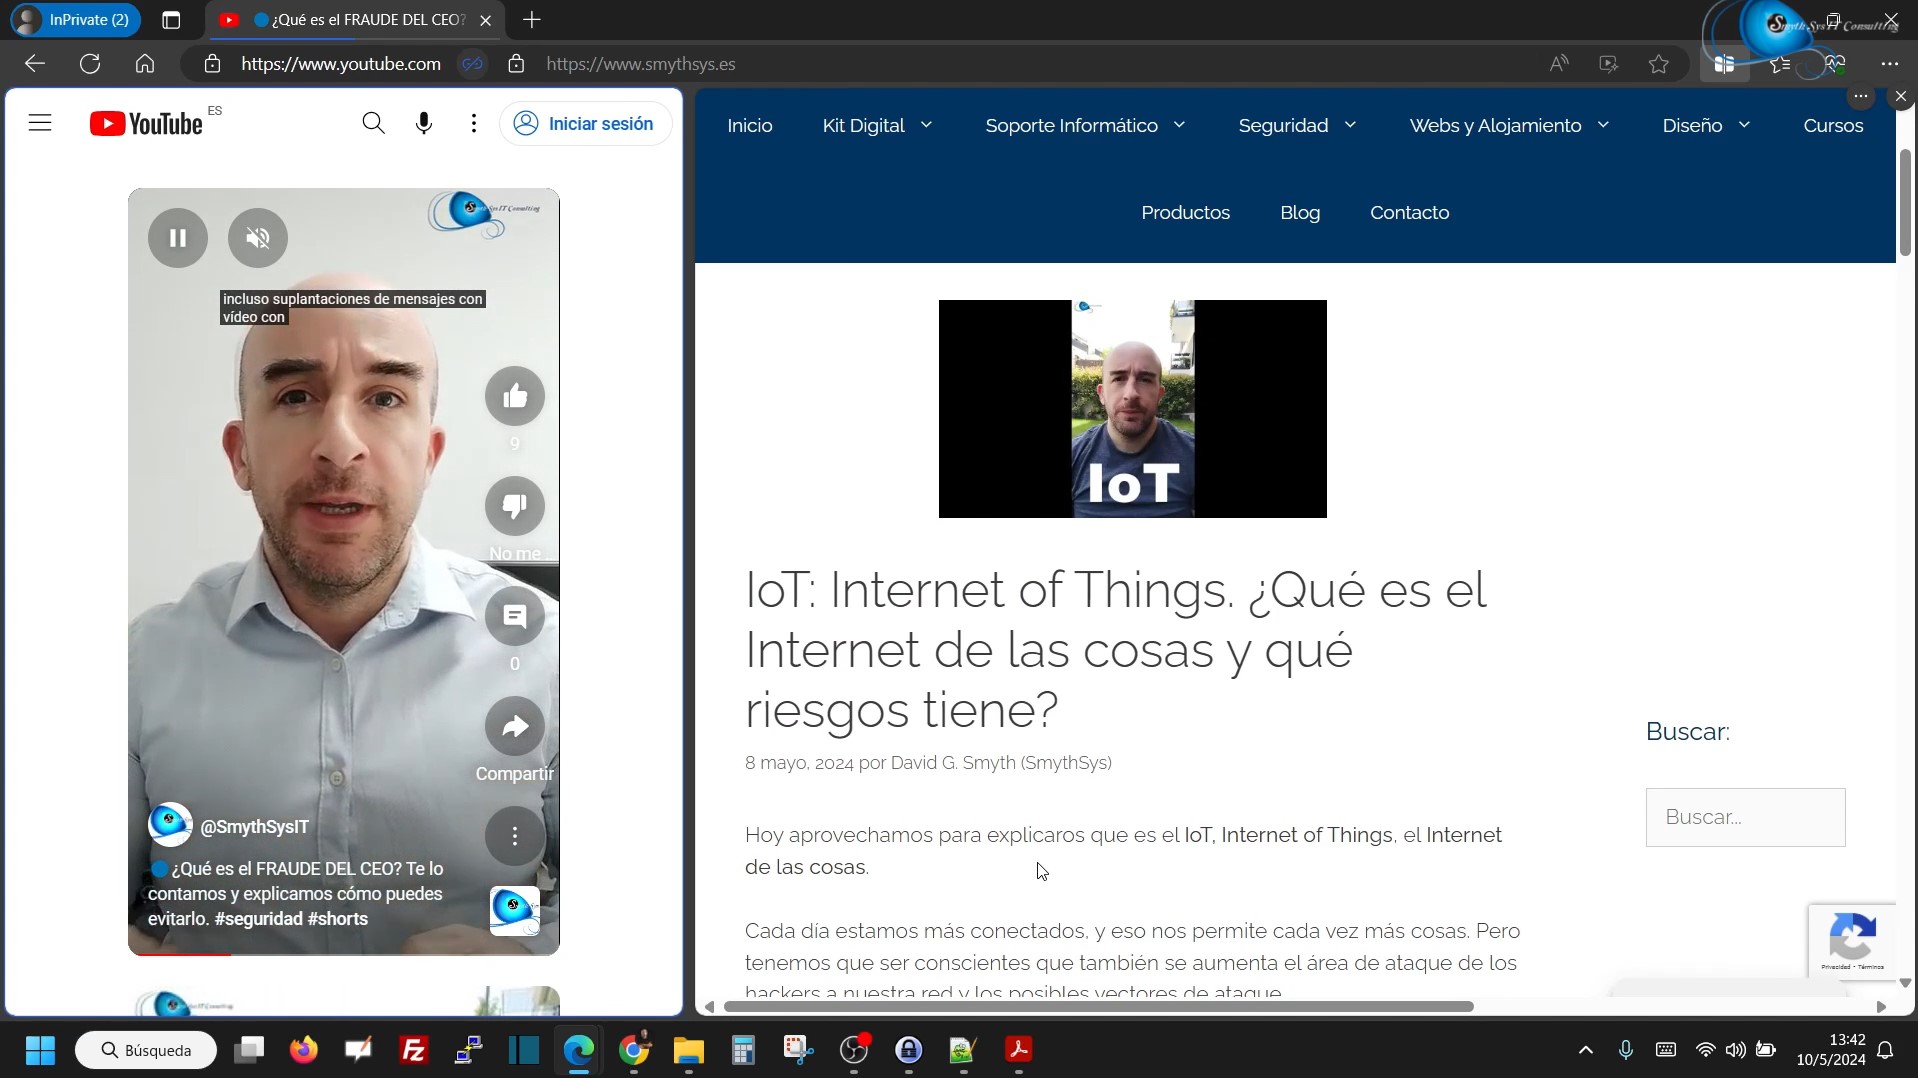Image resolution: width=1918 pixels, height=1078 pixels.
Task: Share the short via Compartir arrow
Action: coord(514,727)
